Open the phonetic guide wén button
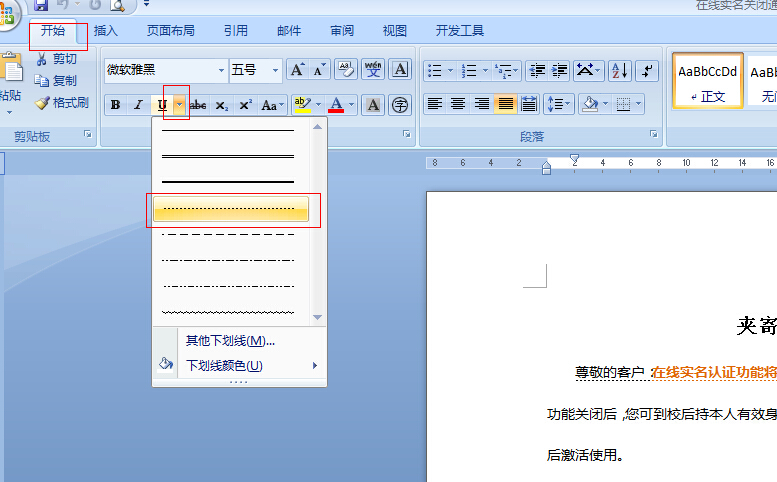This screenshot has width=777, height=482. (x=373, y=70)
